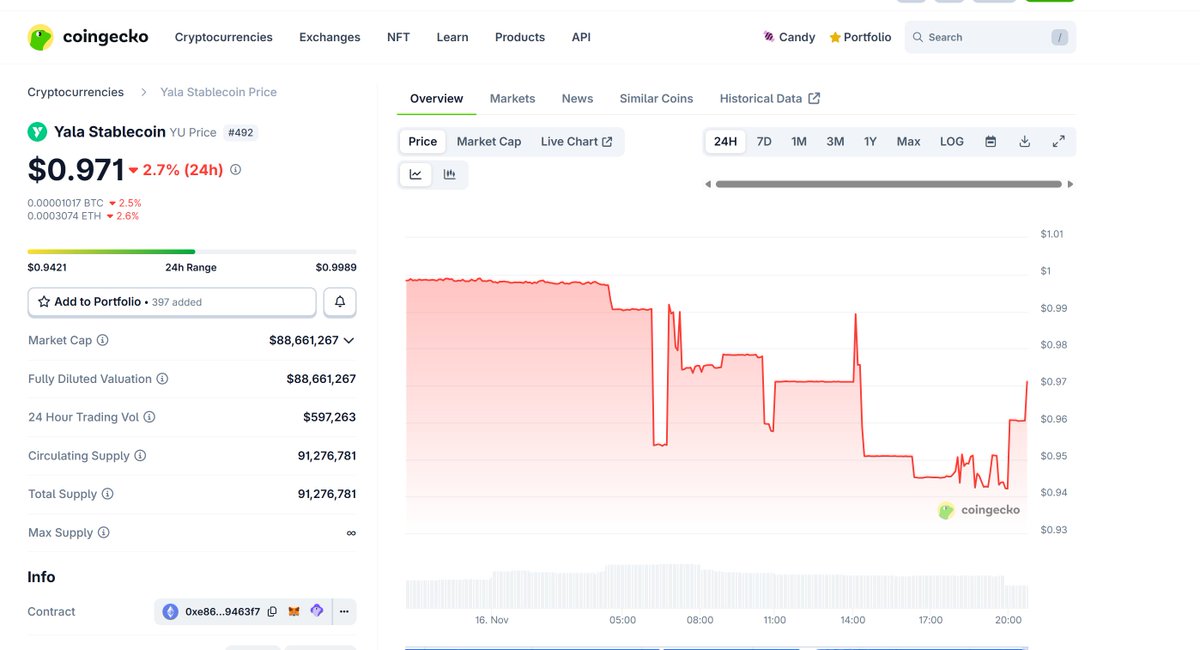Toggle LOG scale on chart
The width and height of the screenshot is (1200, 650).
[952, 142]
